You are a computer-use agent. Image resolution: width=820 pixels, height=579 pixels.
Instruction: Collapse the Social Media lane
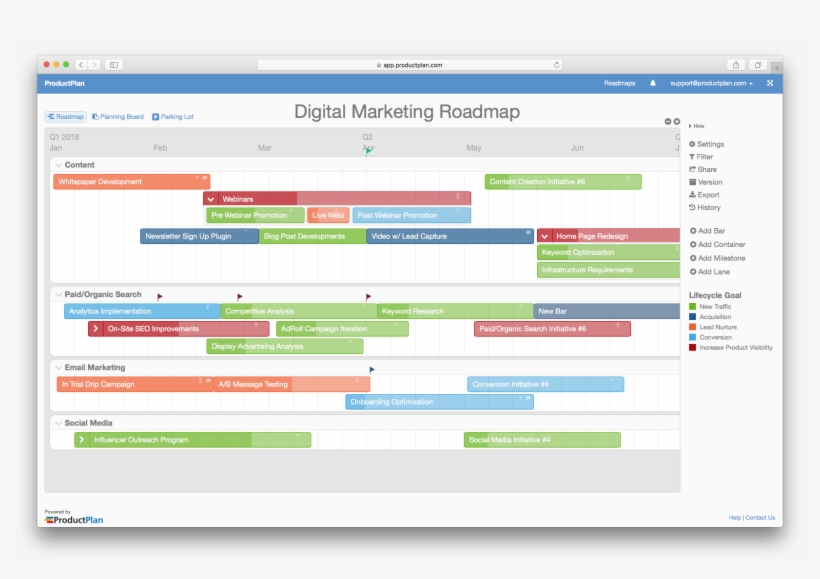click(x=58, y=423)
